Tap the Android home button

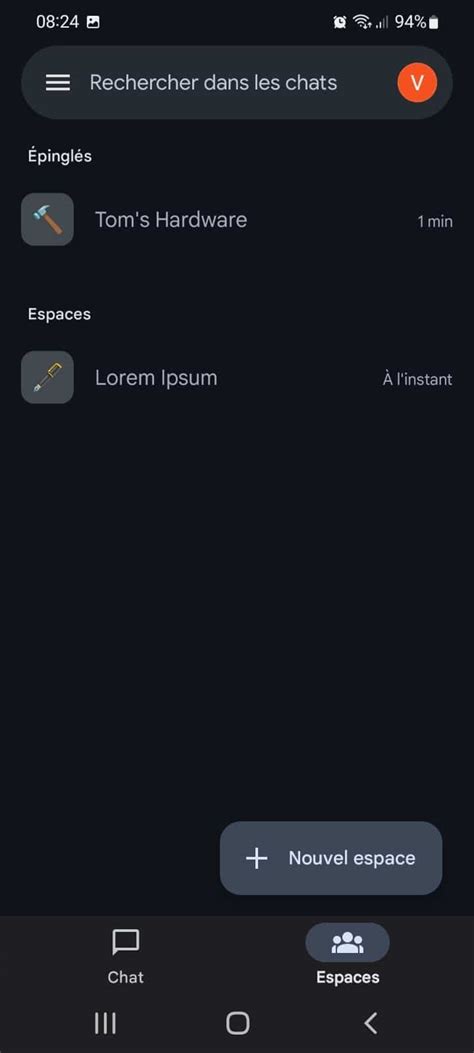pyautogui.click(x=238, y=1023)
